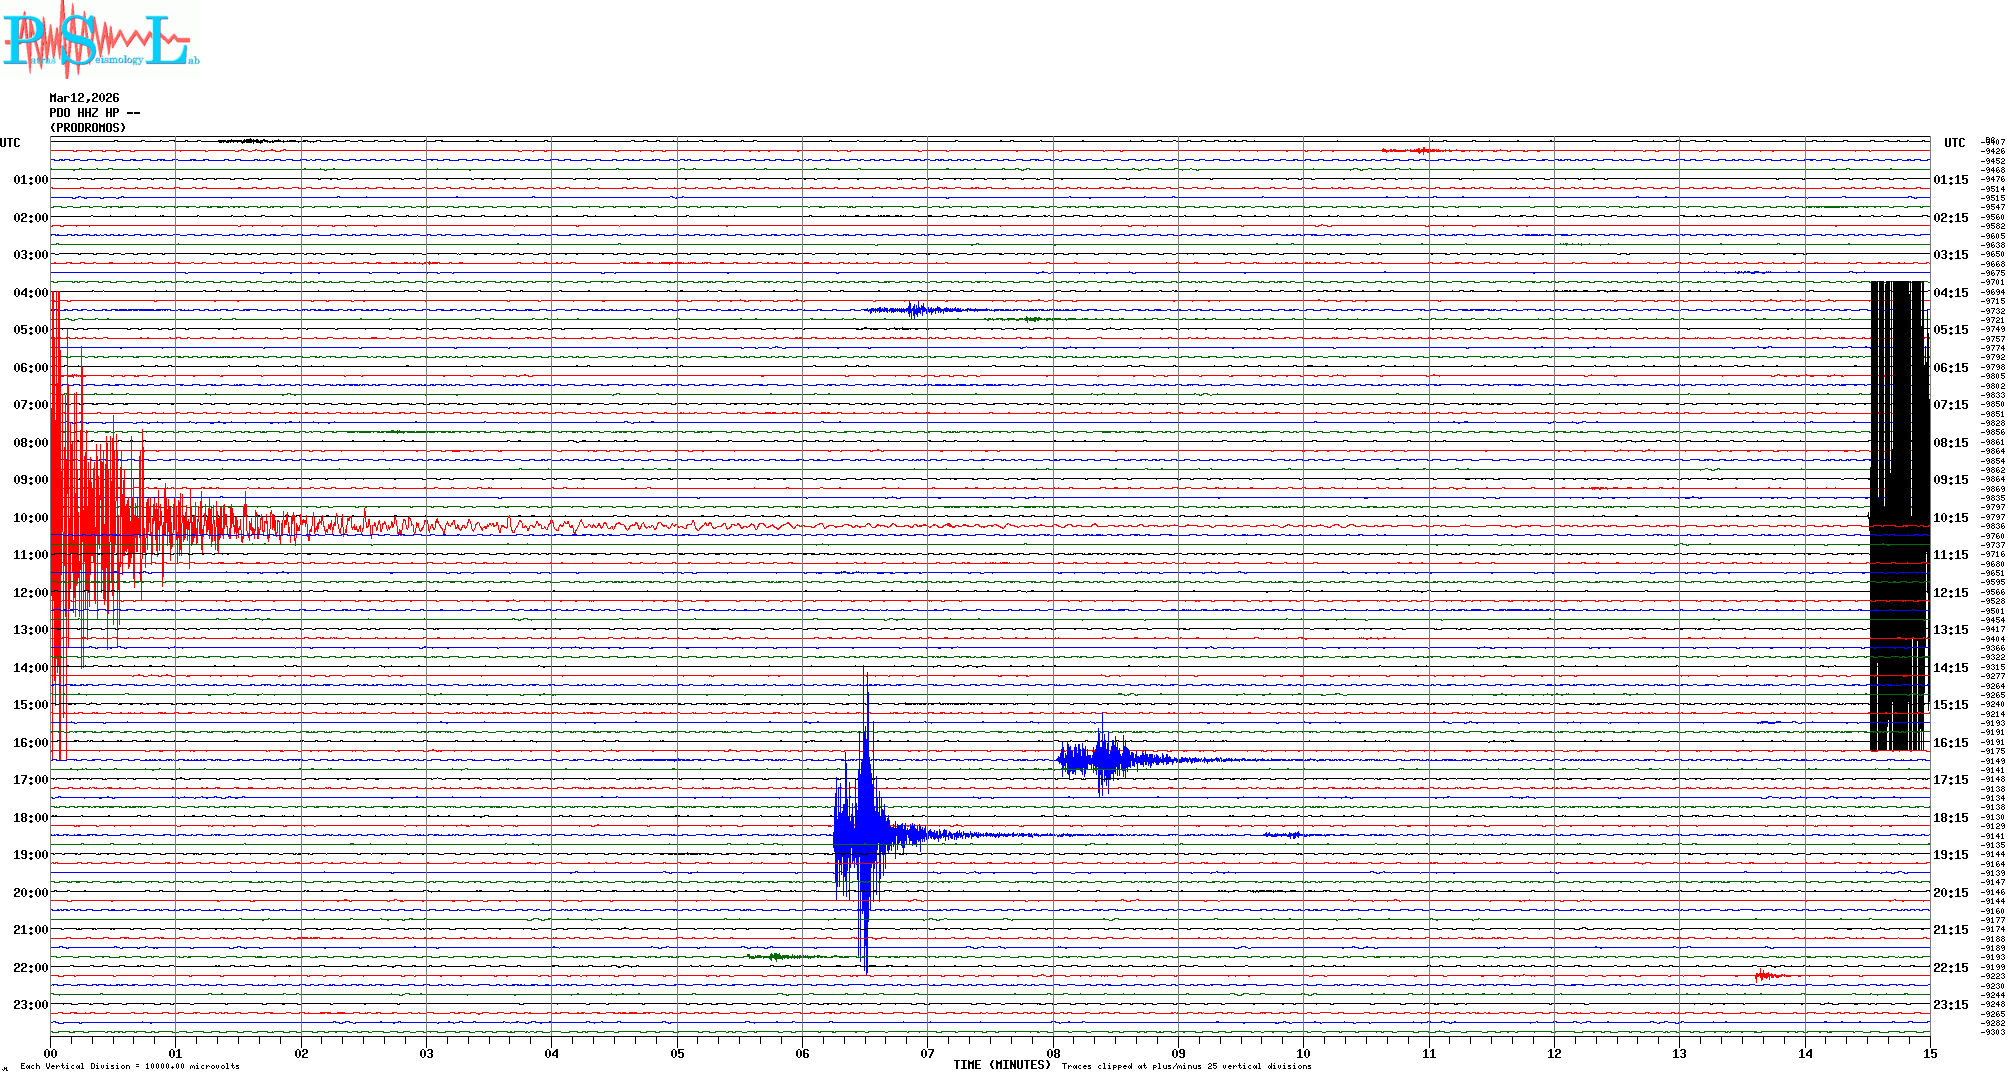Click the 00 minute tick on bottom axis
The width and height of the screenshot is (2010, 1080).
[51, 1053]
